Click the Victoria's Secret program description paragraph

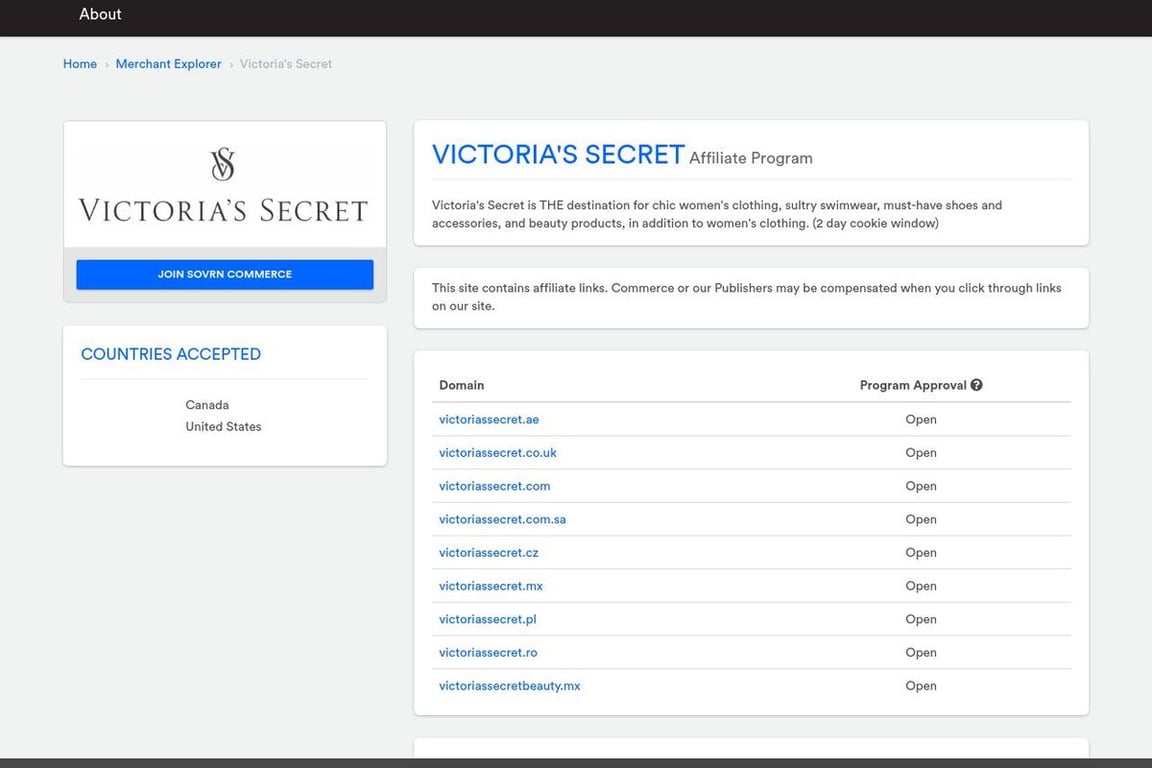point(717,214)
